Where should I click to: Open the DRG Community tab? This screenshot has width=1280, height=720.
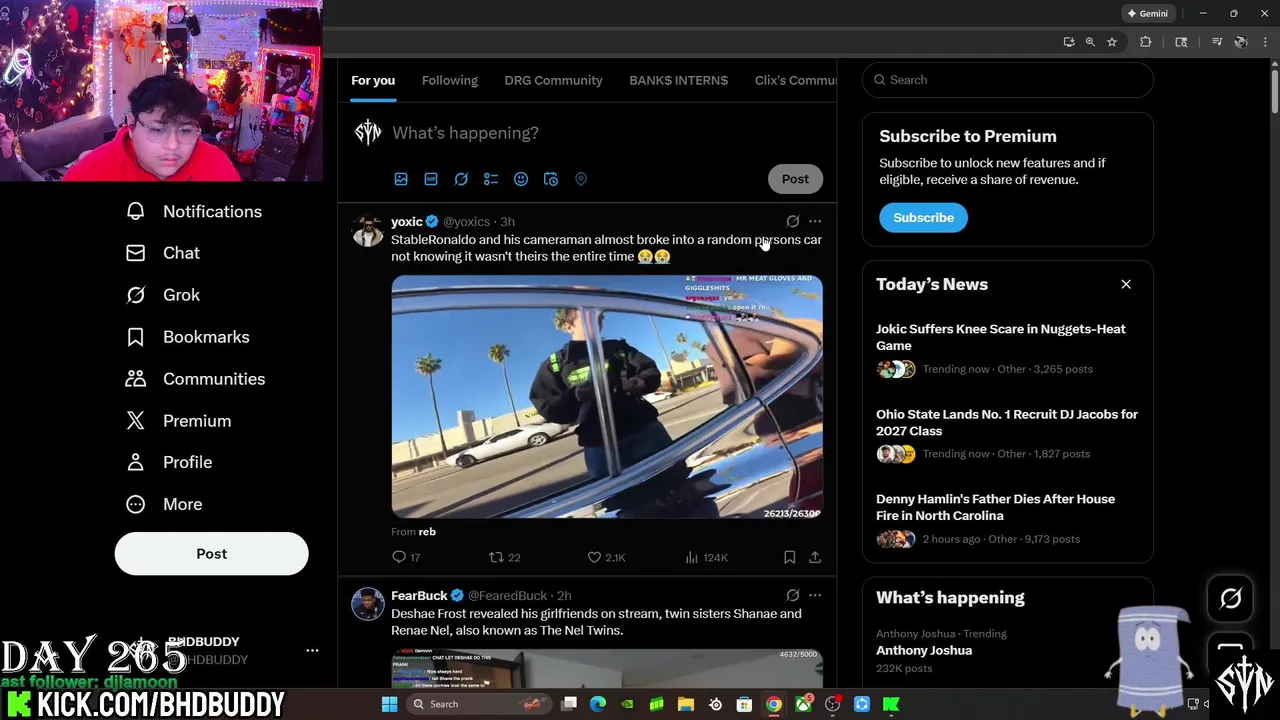tap(553, 80)
